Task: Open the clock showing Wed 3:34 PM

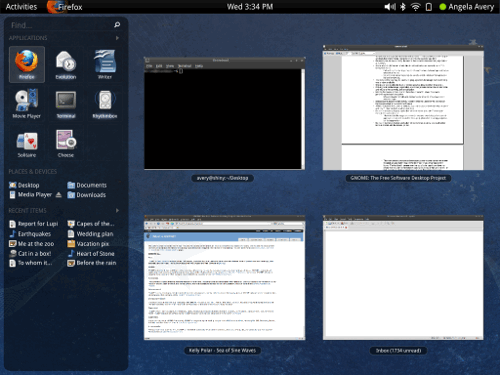Action: (x=250, y=7)
